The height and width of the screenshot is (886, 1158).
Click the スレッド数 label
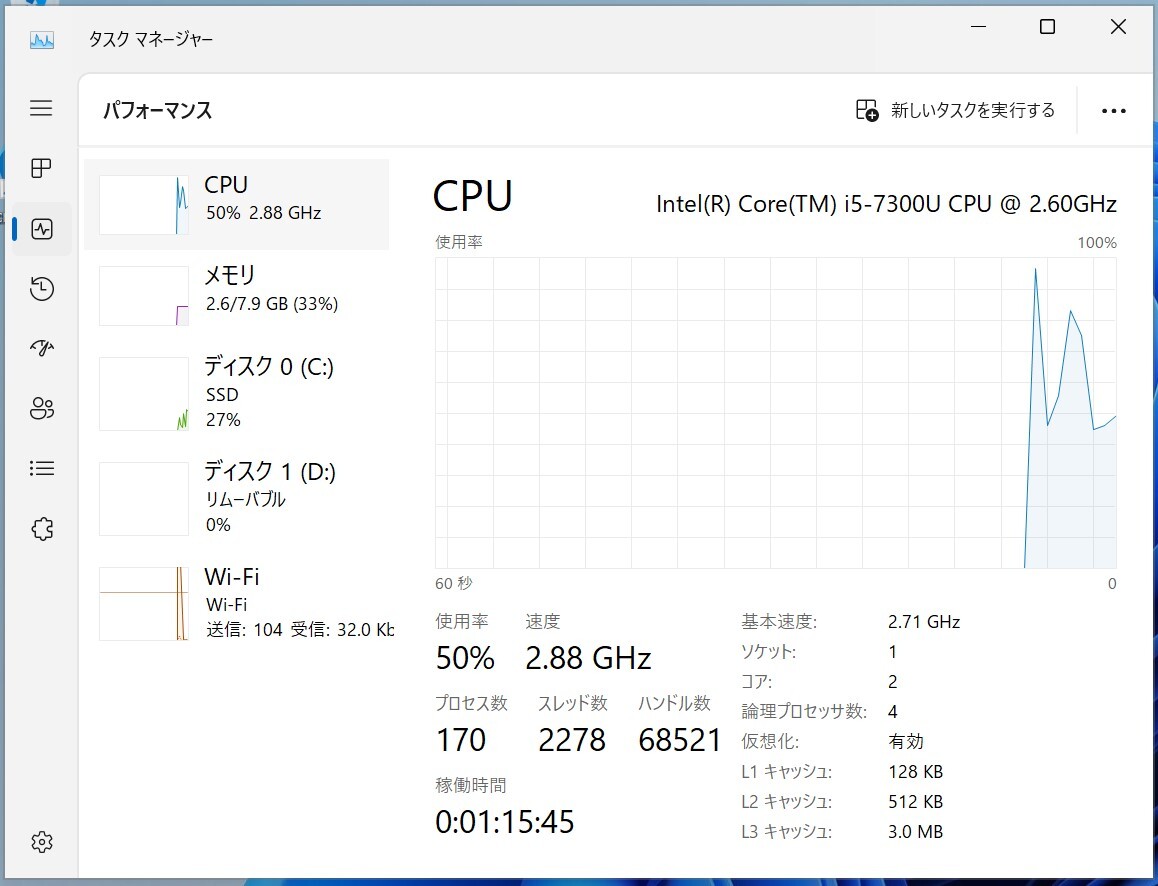click(x=572, y=703)
